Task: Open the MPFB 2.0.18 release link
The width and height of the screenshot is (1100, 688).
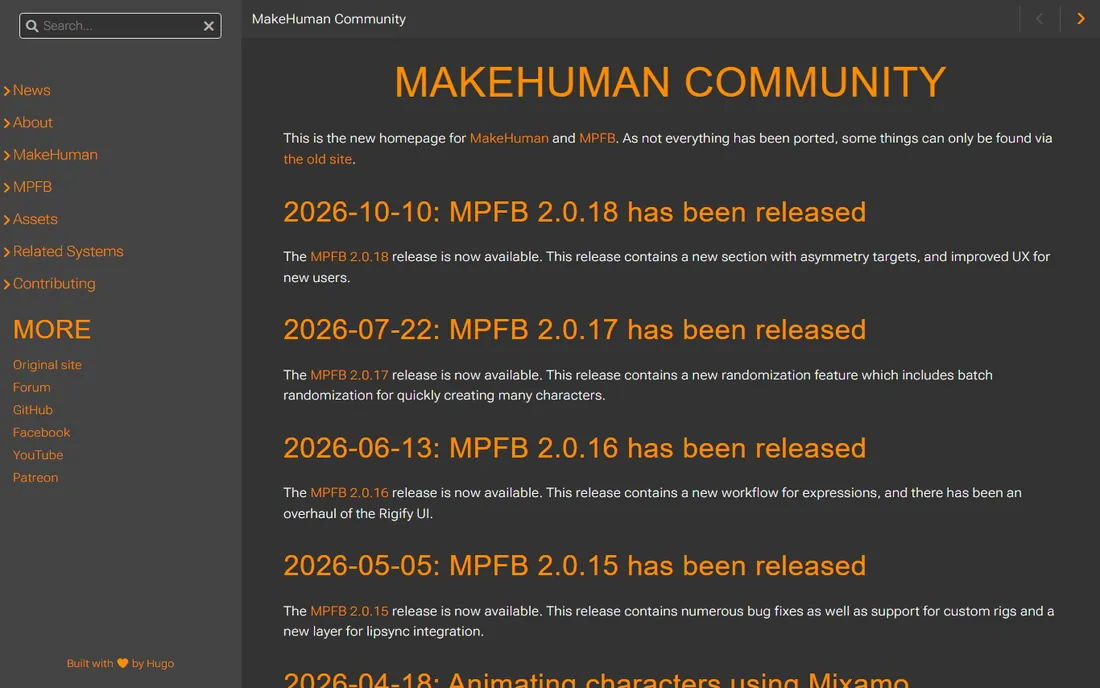Action: pos(349,257)
